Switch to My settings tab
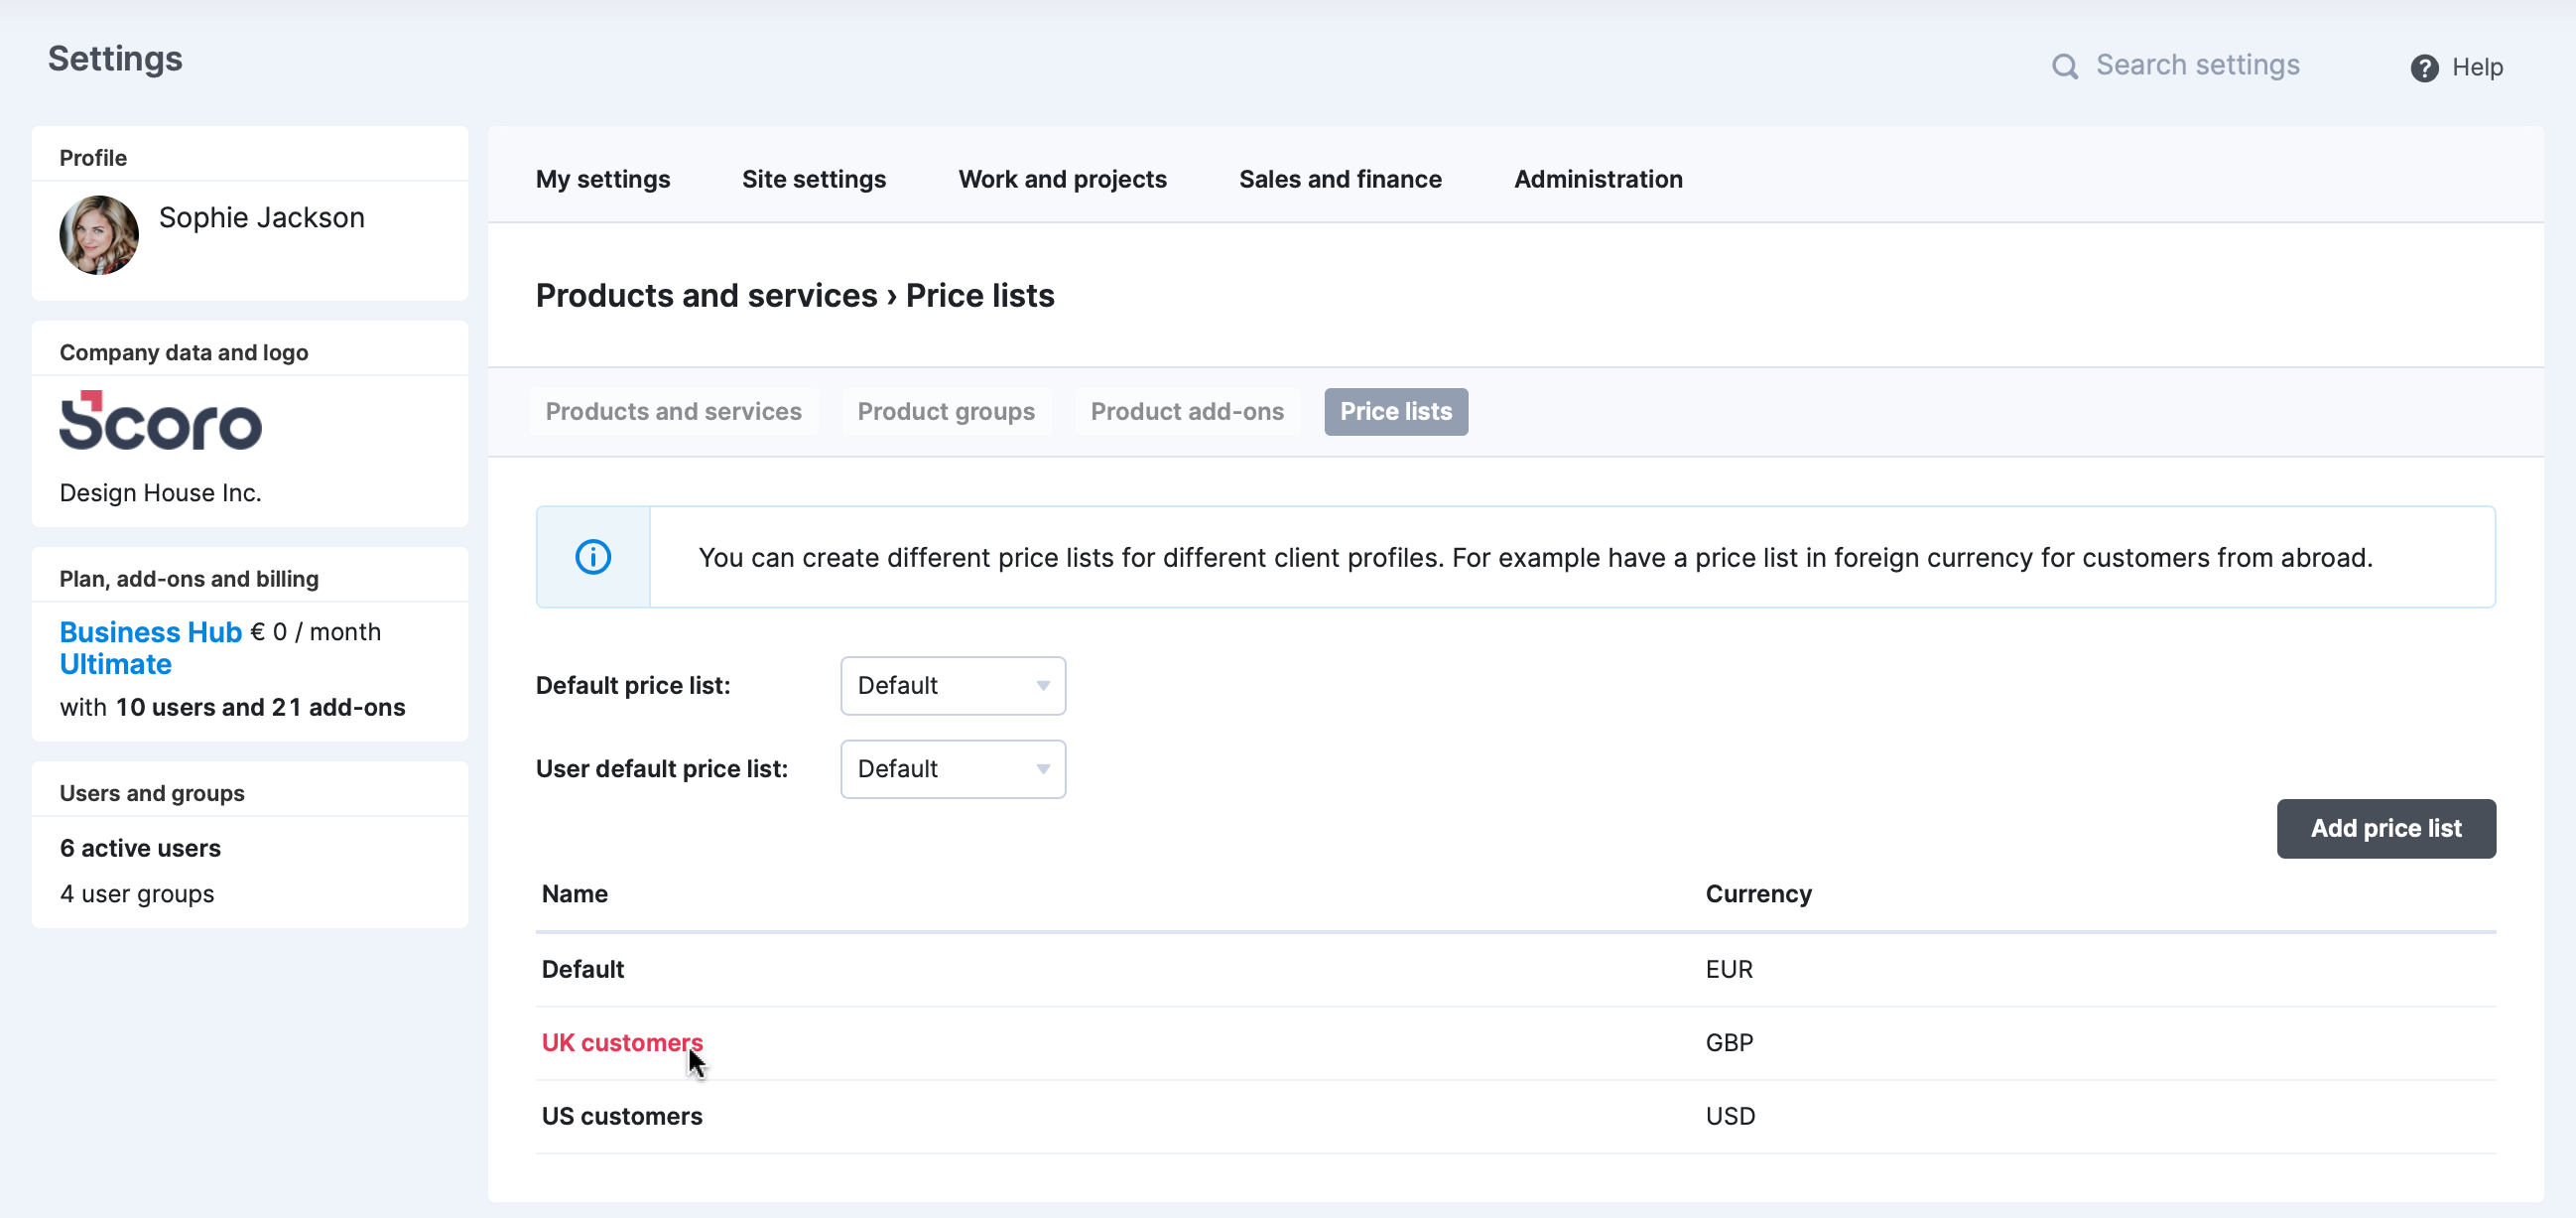Screen dimensions: 2576x1218 pyautogui.click(x=603, y=179)
